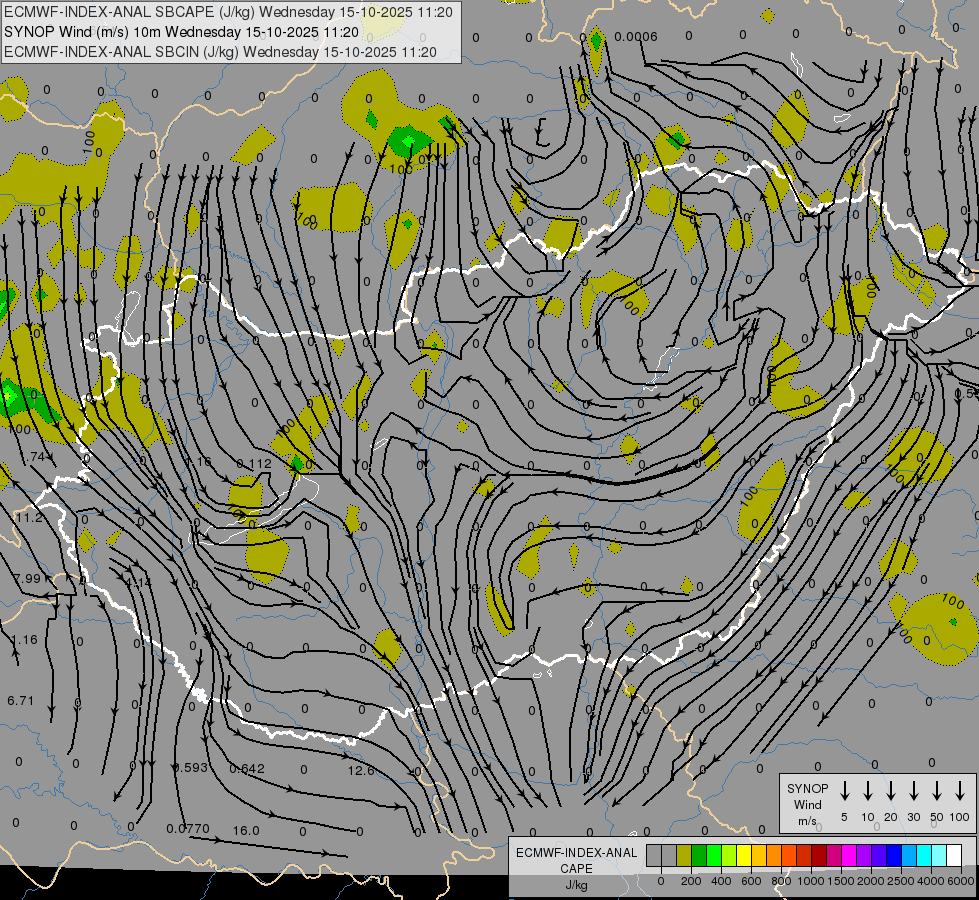The width and height of the screenshot is (979, 900).
Task: Pick the white CAPE legend swatch
Action: [x=955, y=856]
